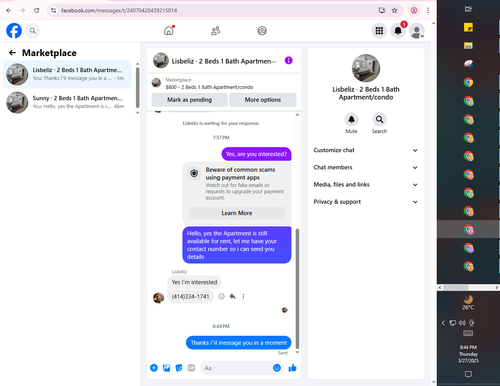Click the site information icon in address bar

point(53,10)
